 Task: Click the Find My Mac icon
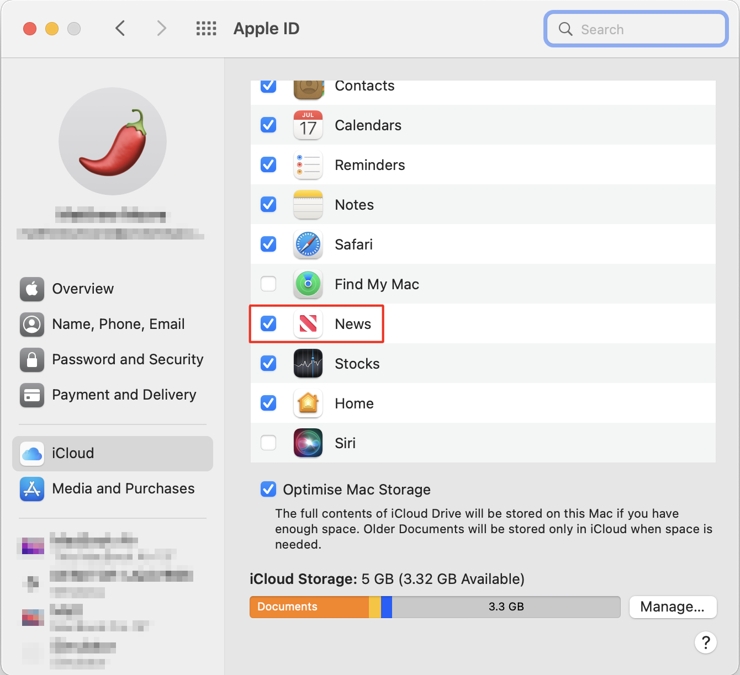point(308,284)
